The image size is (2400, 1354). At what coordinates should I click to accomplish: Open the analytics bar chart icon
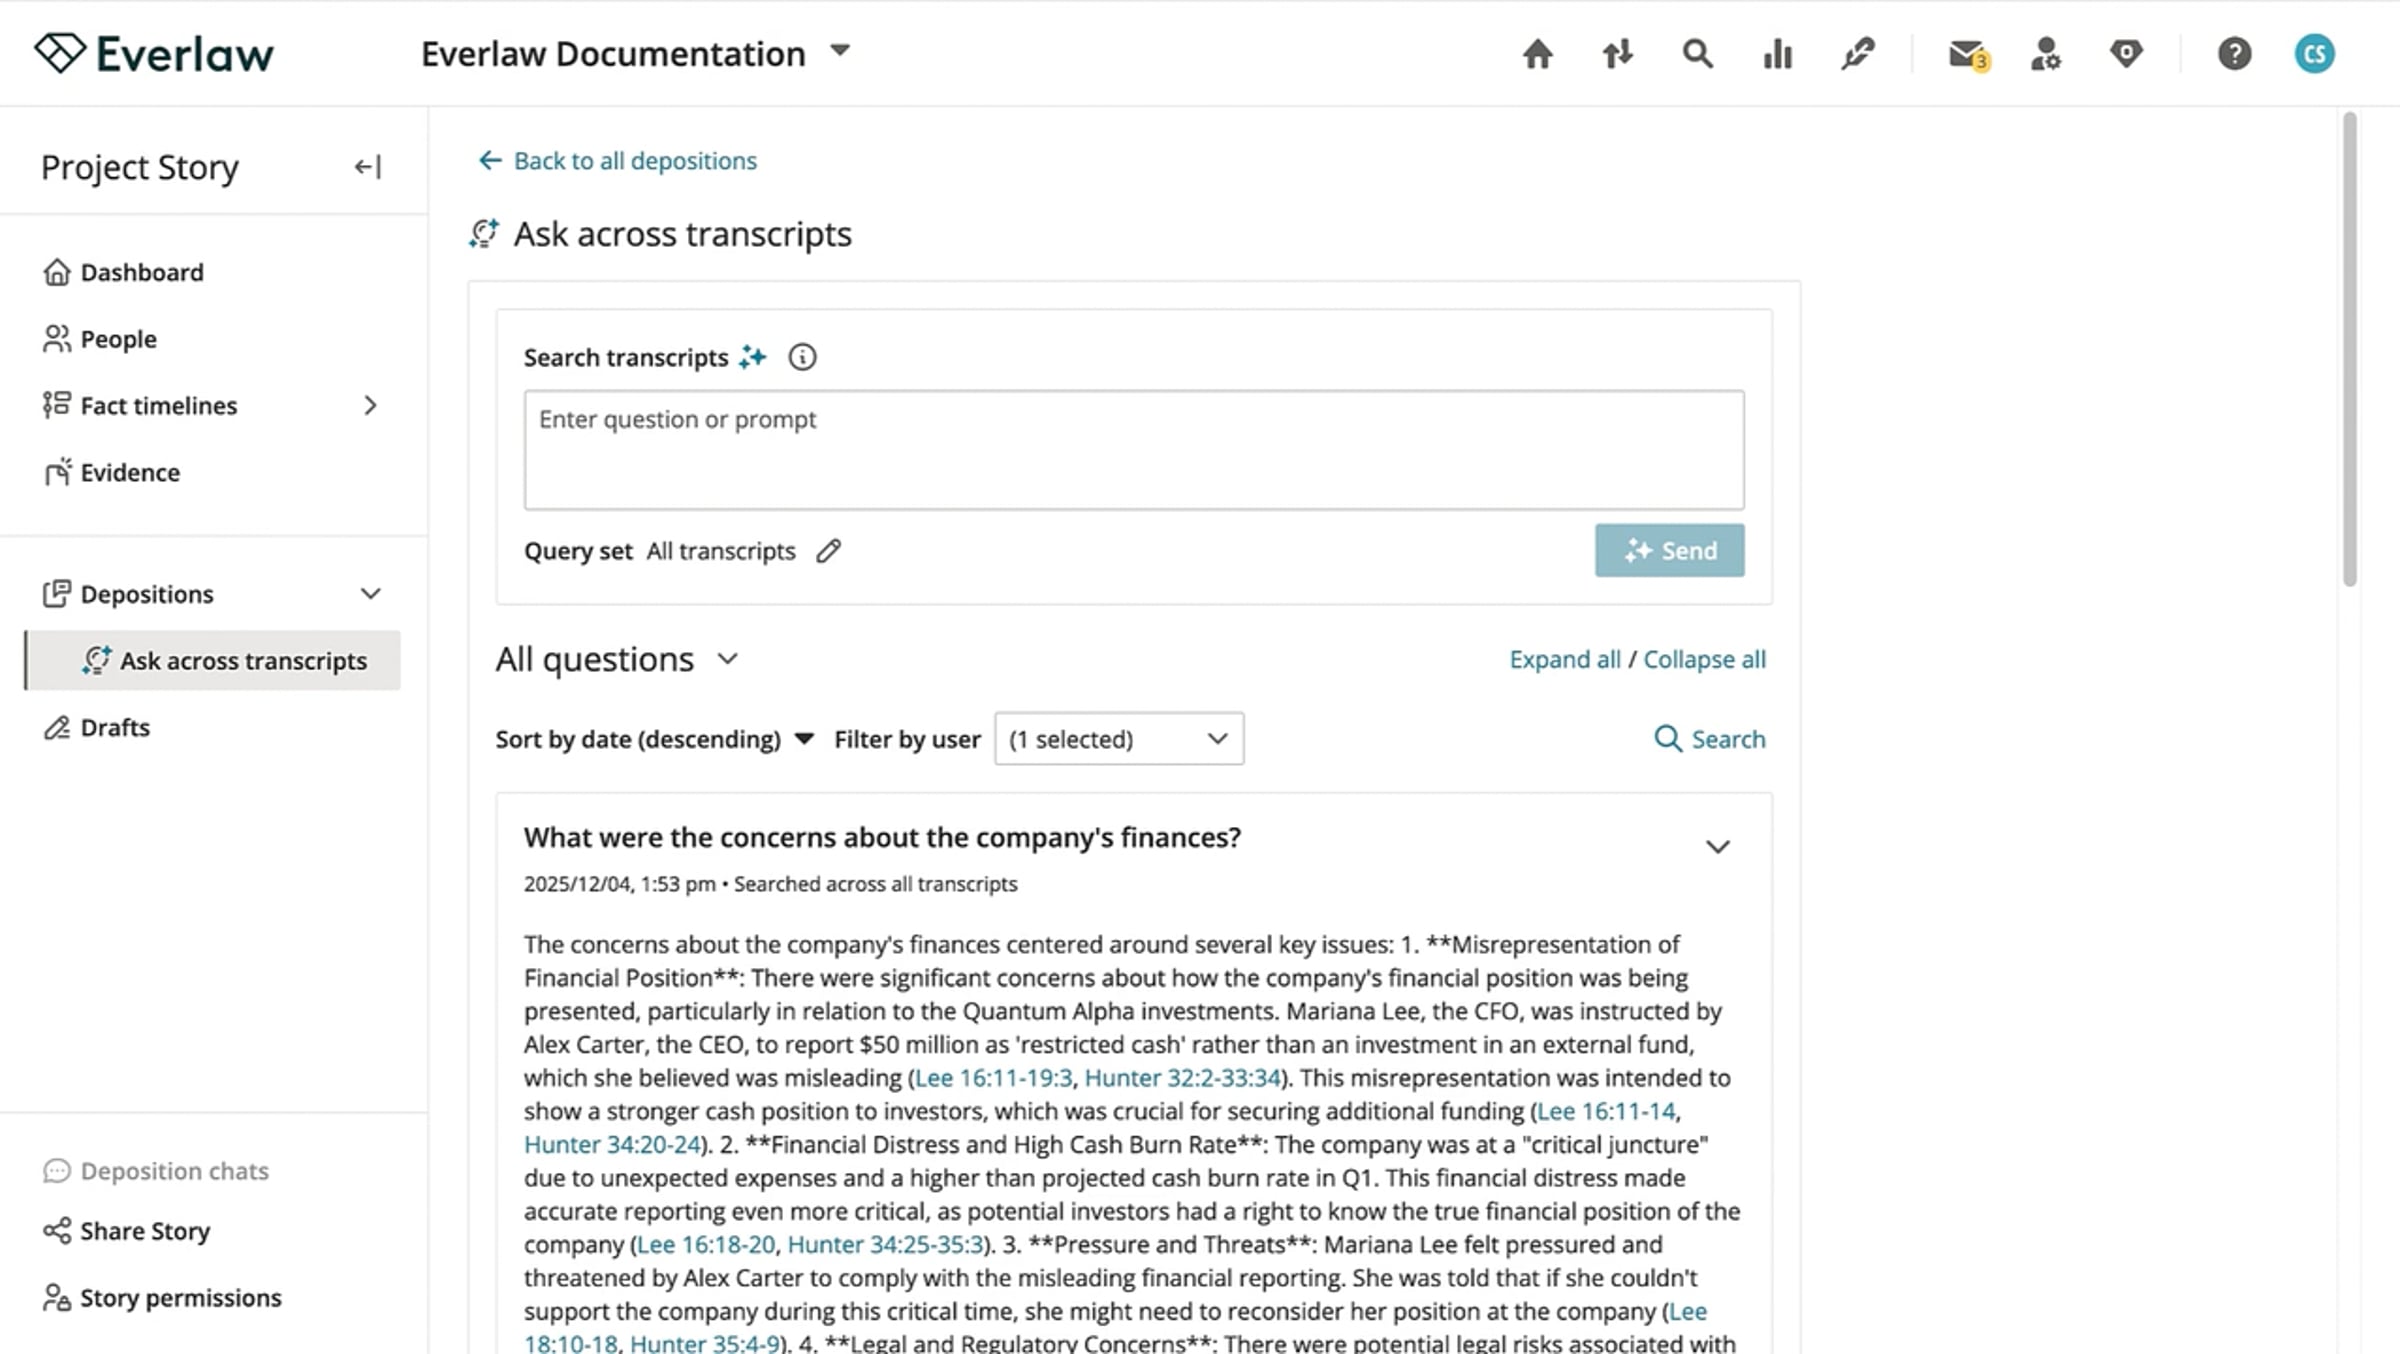1777,54
